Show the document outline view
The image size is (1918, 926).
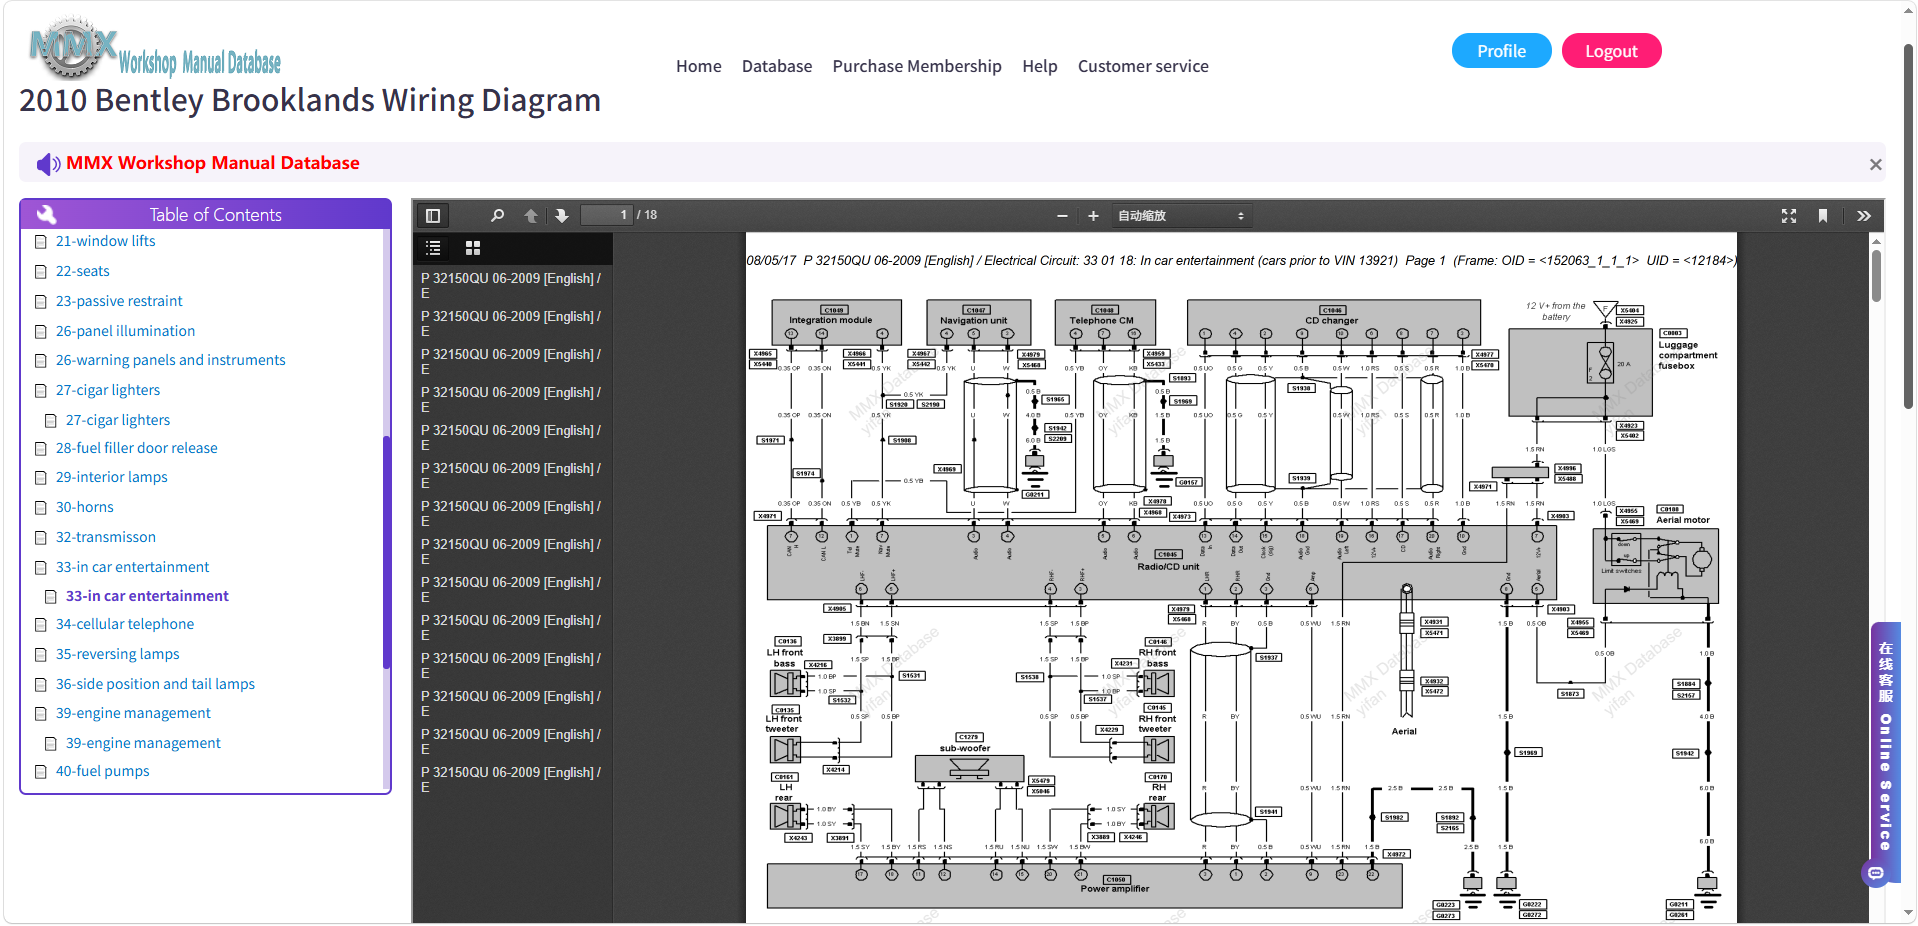click(433, 248)
